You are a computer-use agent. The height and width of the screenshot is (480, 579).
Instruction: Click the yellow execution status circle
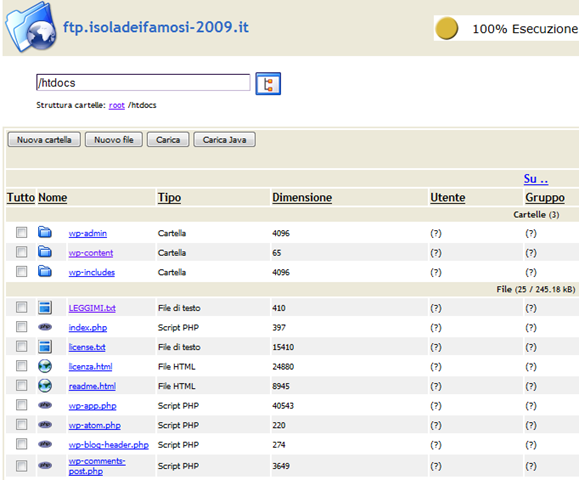pyautogui.click(x=446, y=28)
